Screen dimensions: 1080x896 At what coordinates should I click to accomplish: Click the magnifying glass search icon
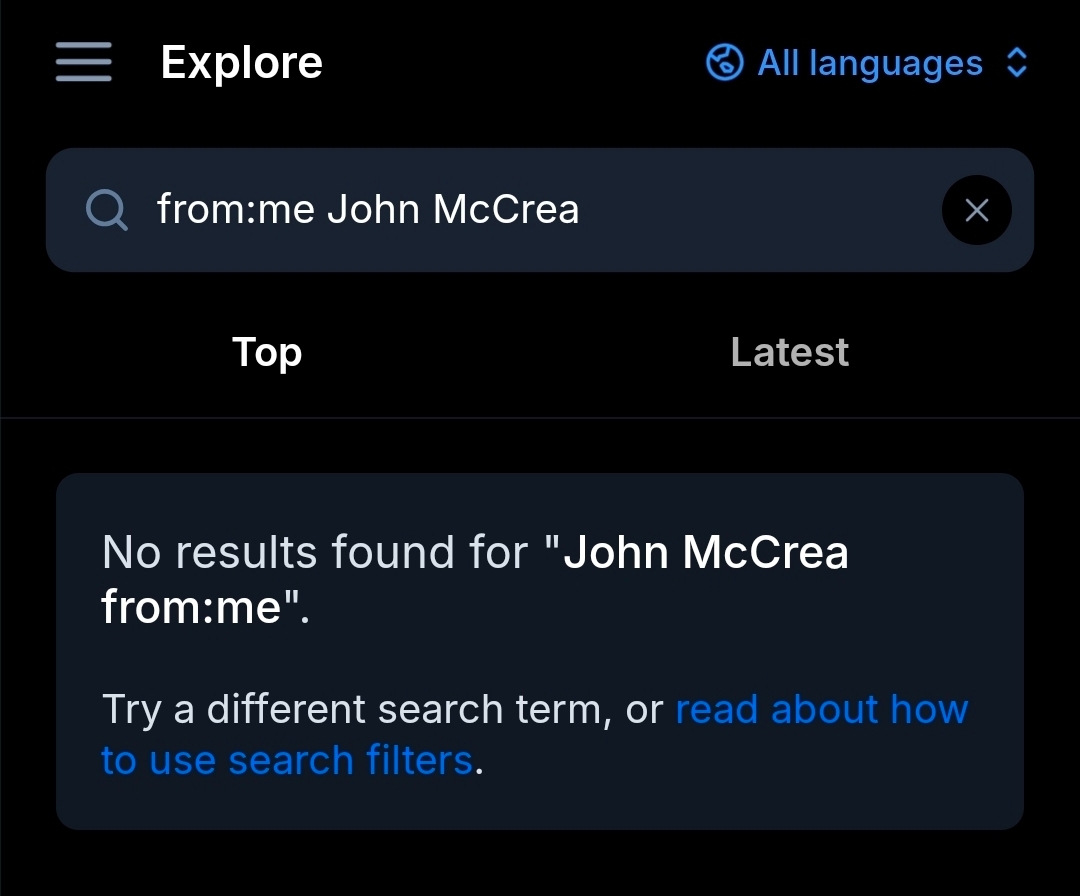[x=106, y=210]
